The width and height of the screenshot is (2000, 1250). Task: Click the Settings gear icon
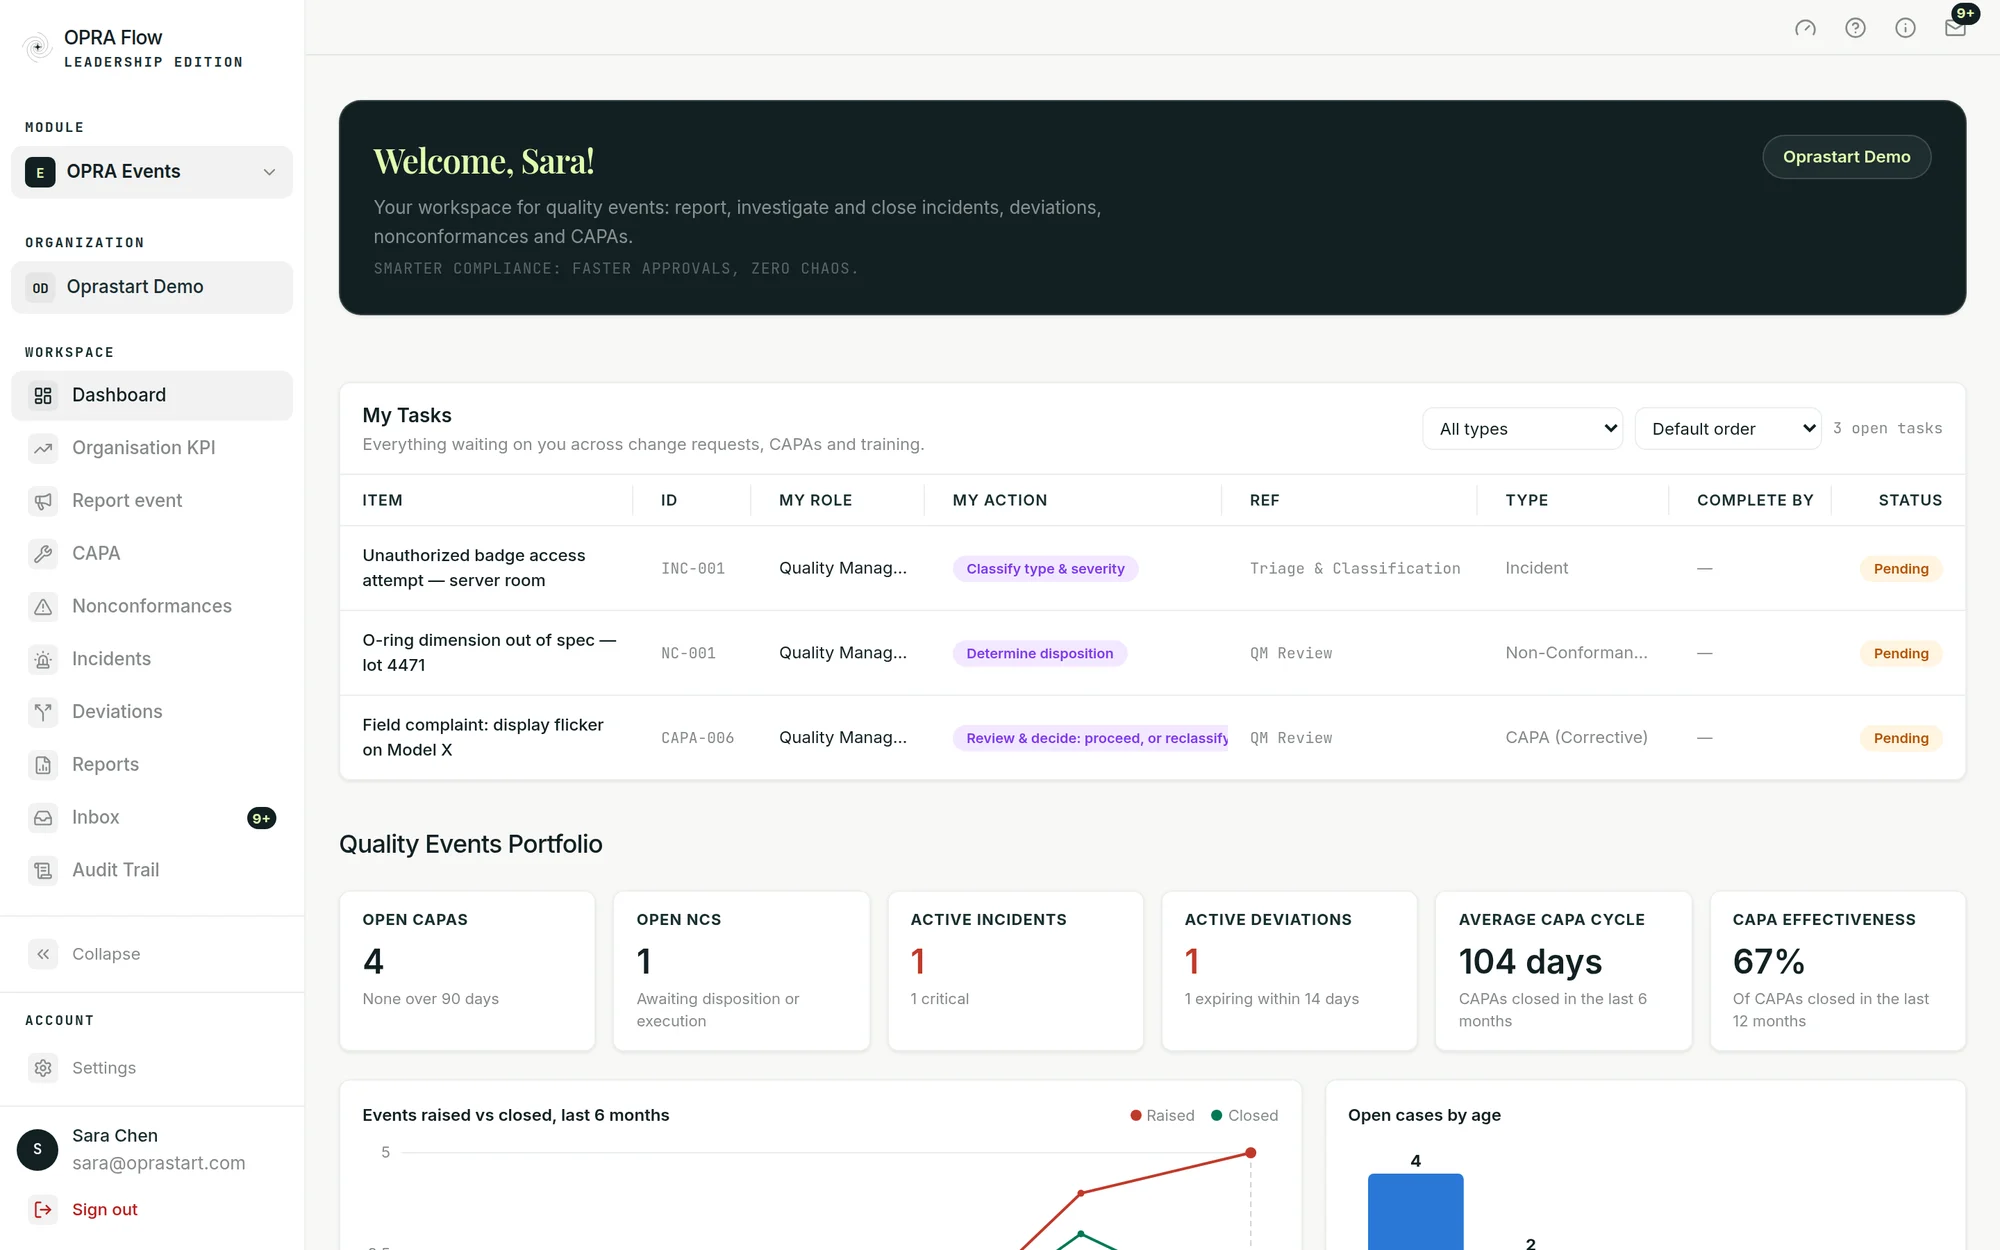(43, 1068)
